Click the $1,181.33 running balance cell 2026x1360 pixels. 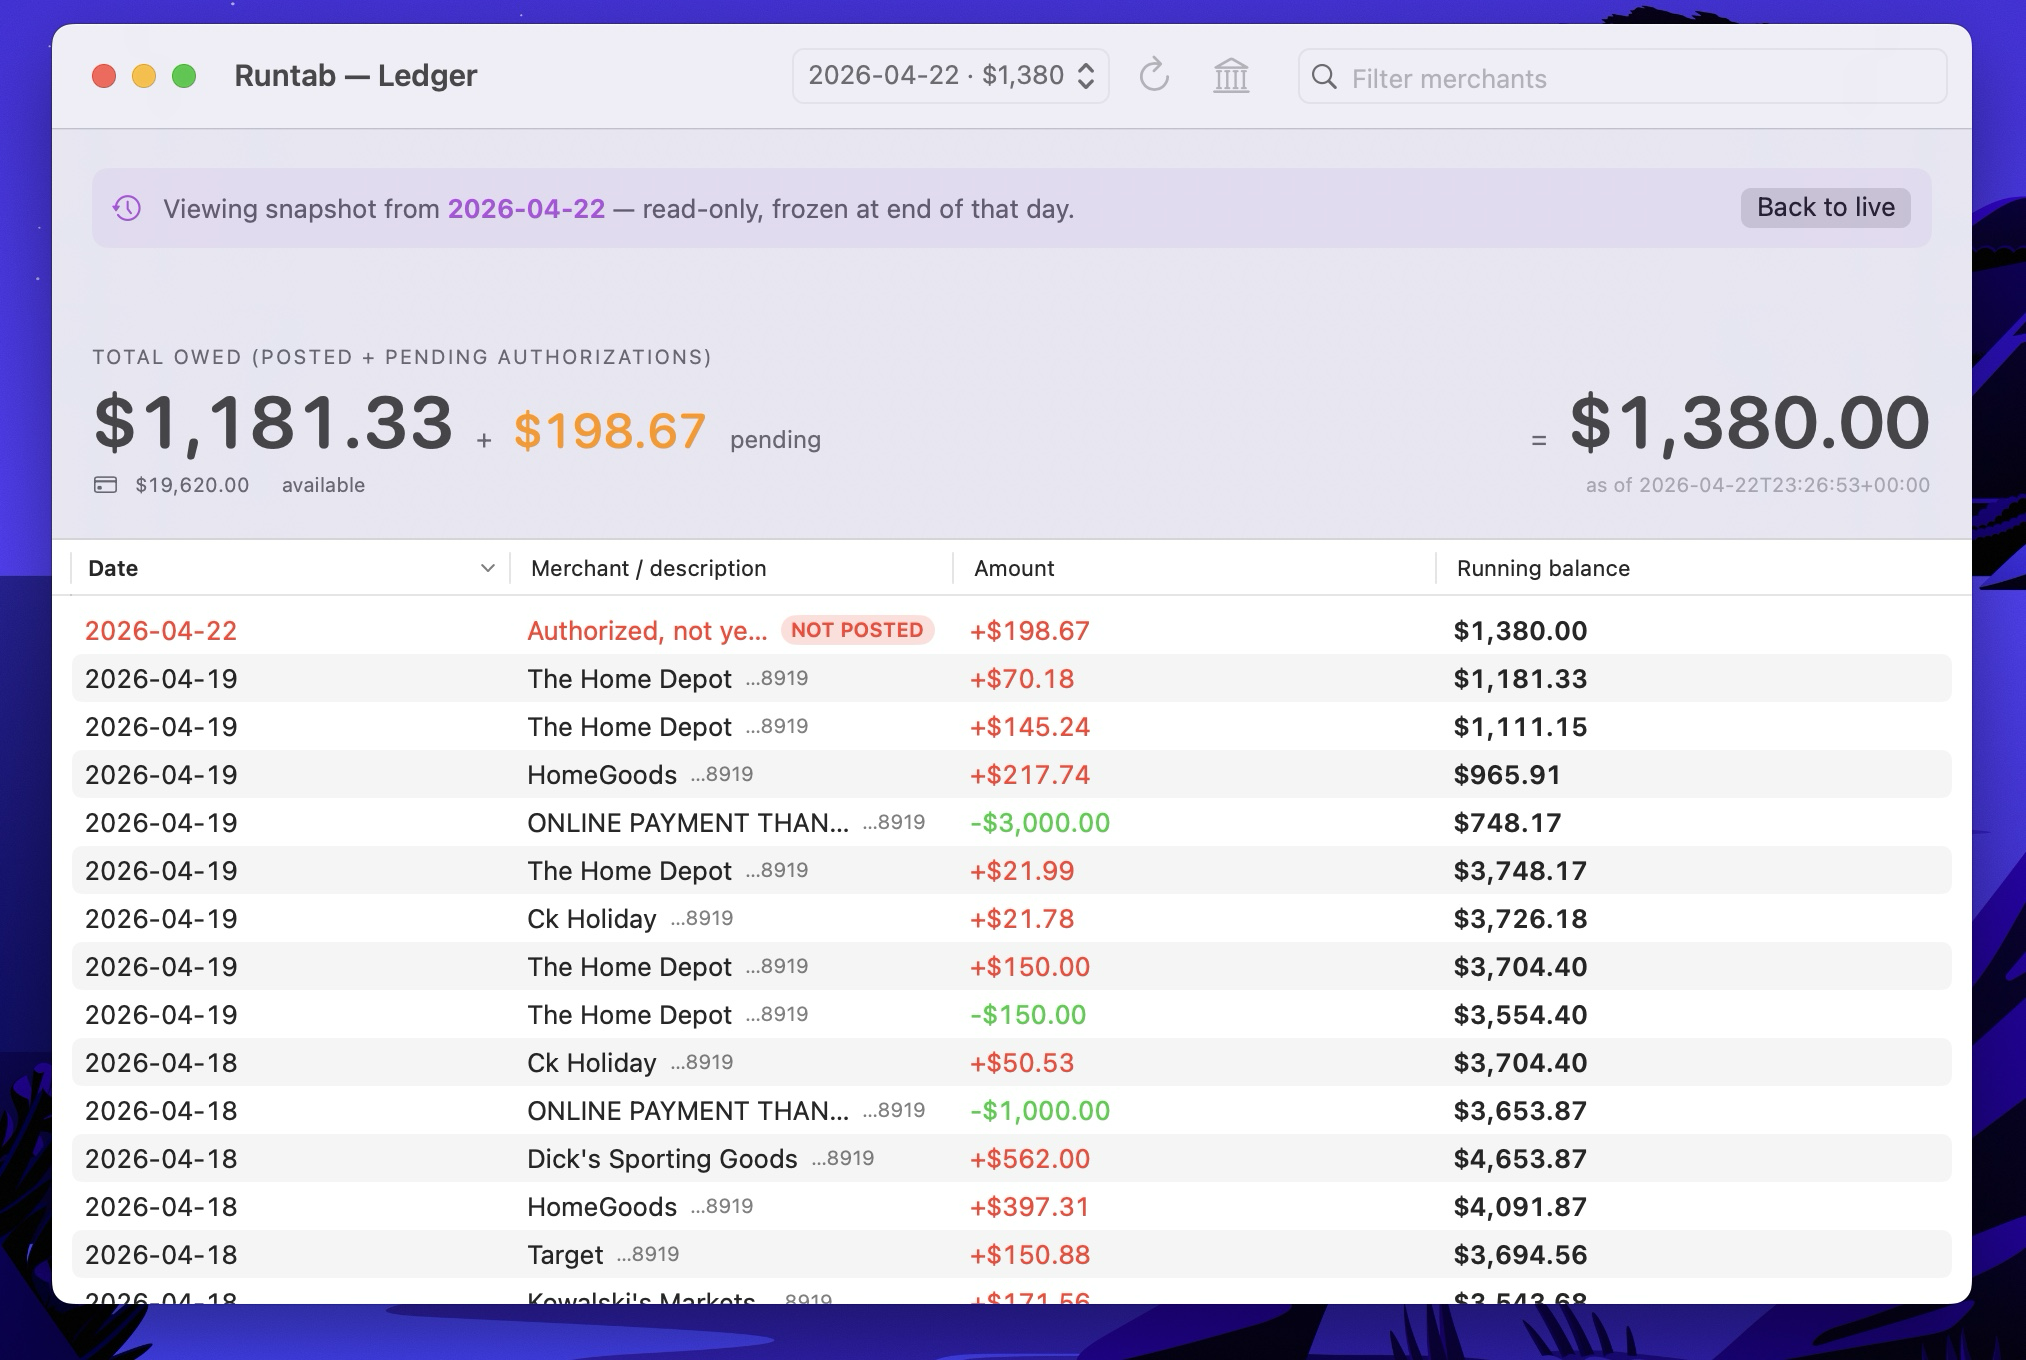point(1520,679)
